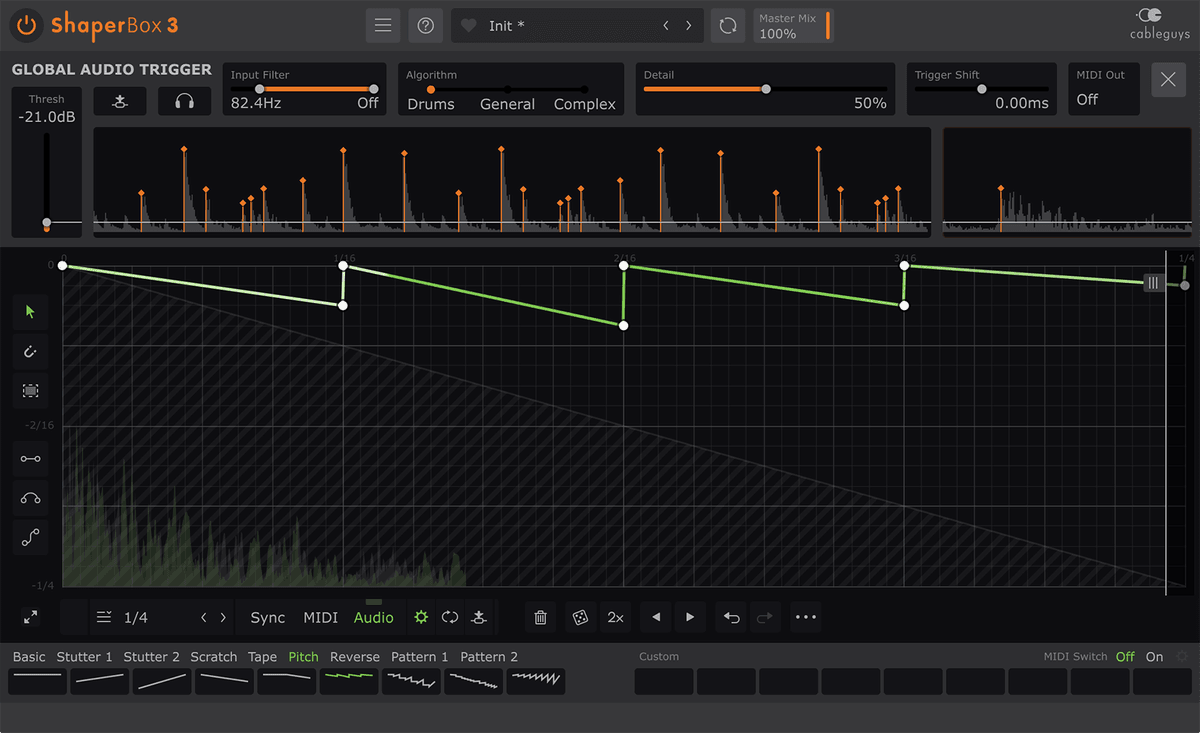Switch trigger mode to Sync
Image resolution: width=1200 pixels, height=733 pixels.
click(x=267, y=617)
